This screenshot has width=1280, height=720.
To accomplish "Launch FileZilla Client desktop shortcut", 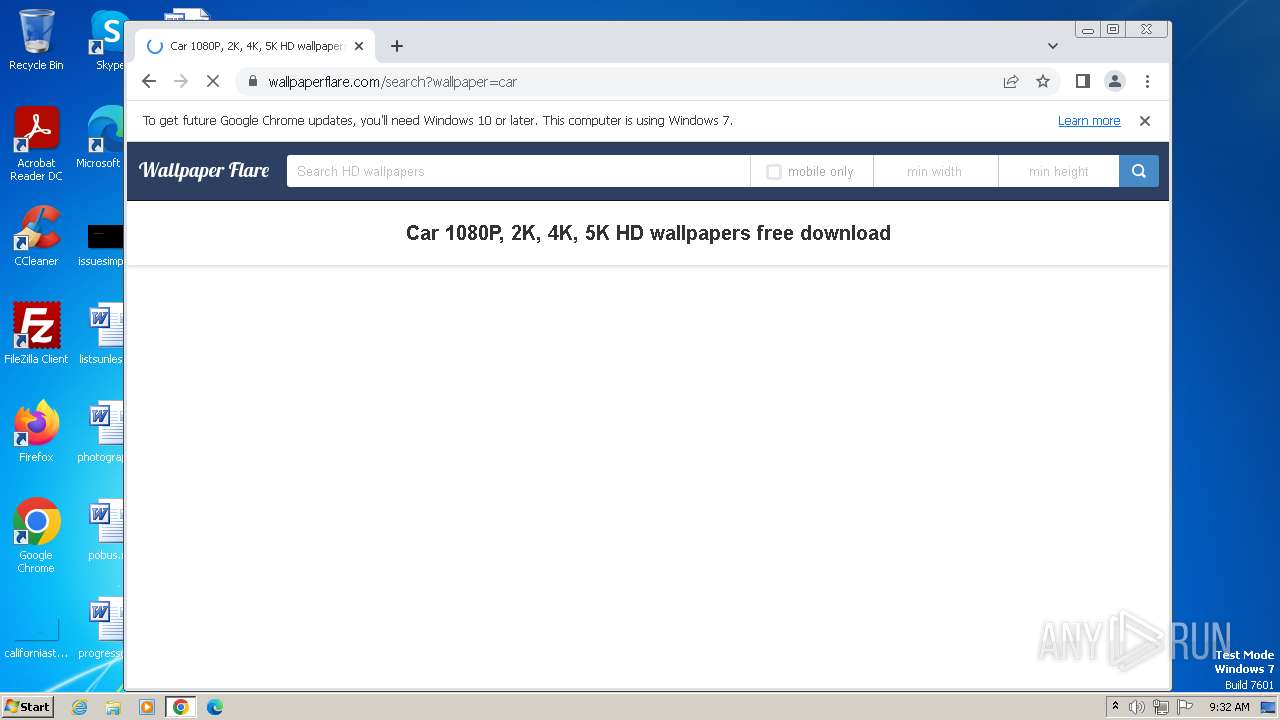I will [x=36, y=333].
